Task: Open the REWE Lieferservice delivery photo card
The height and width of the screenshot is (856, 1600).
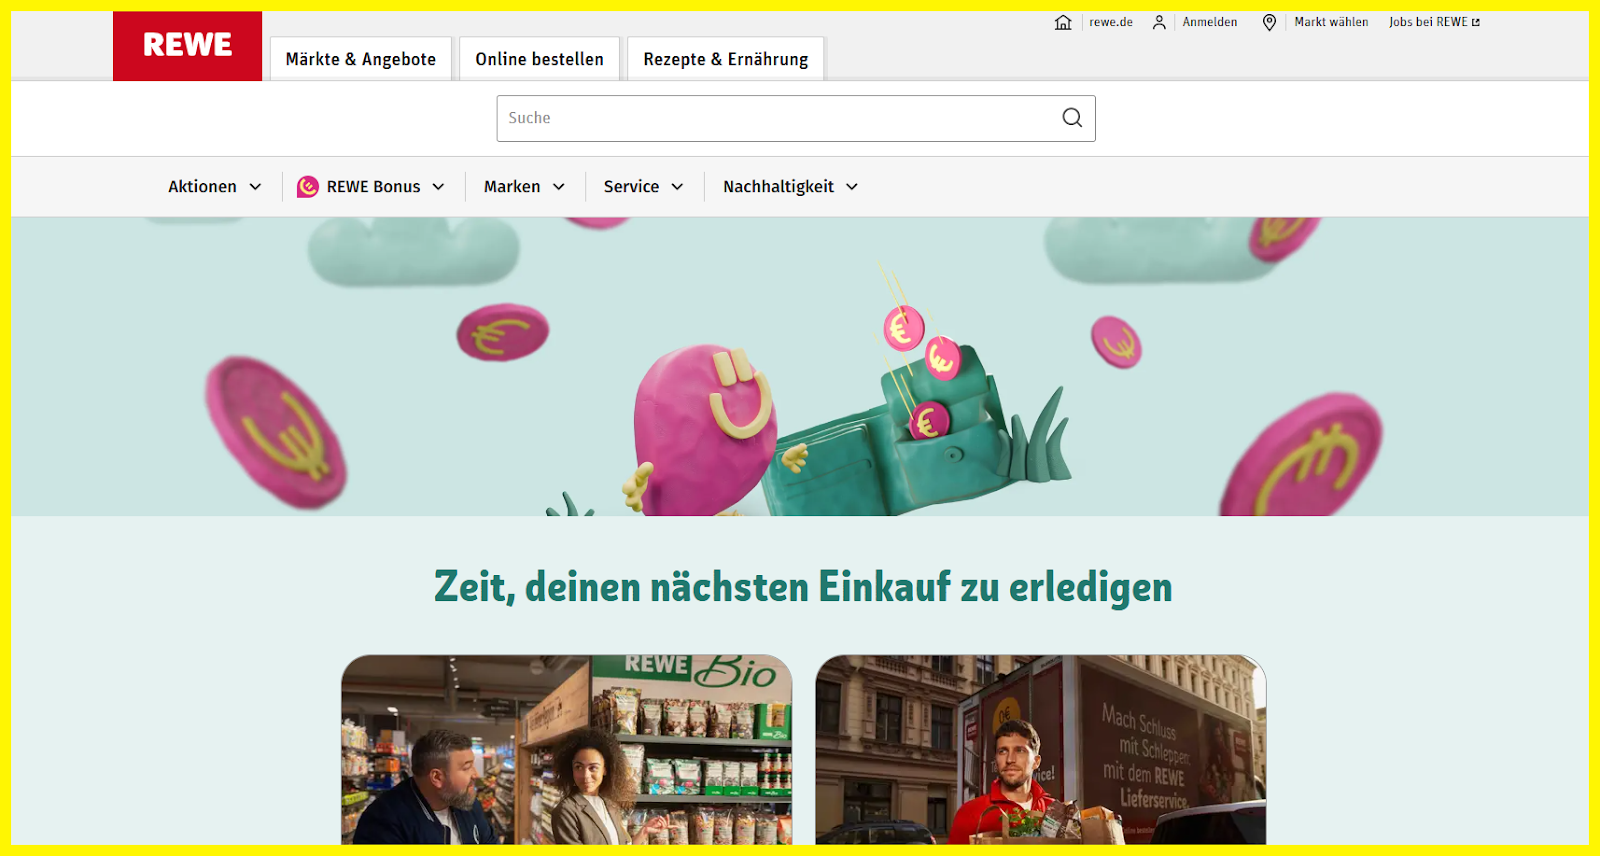Action: pyautogui.click(x=1041, y=750)
